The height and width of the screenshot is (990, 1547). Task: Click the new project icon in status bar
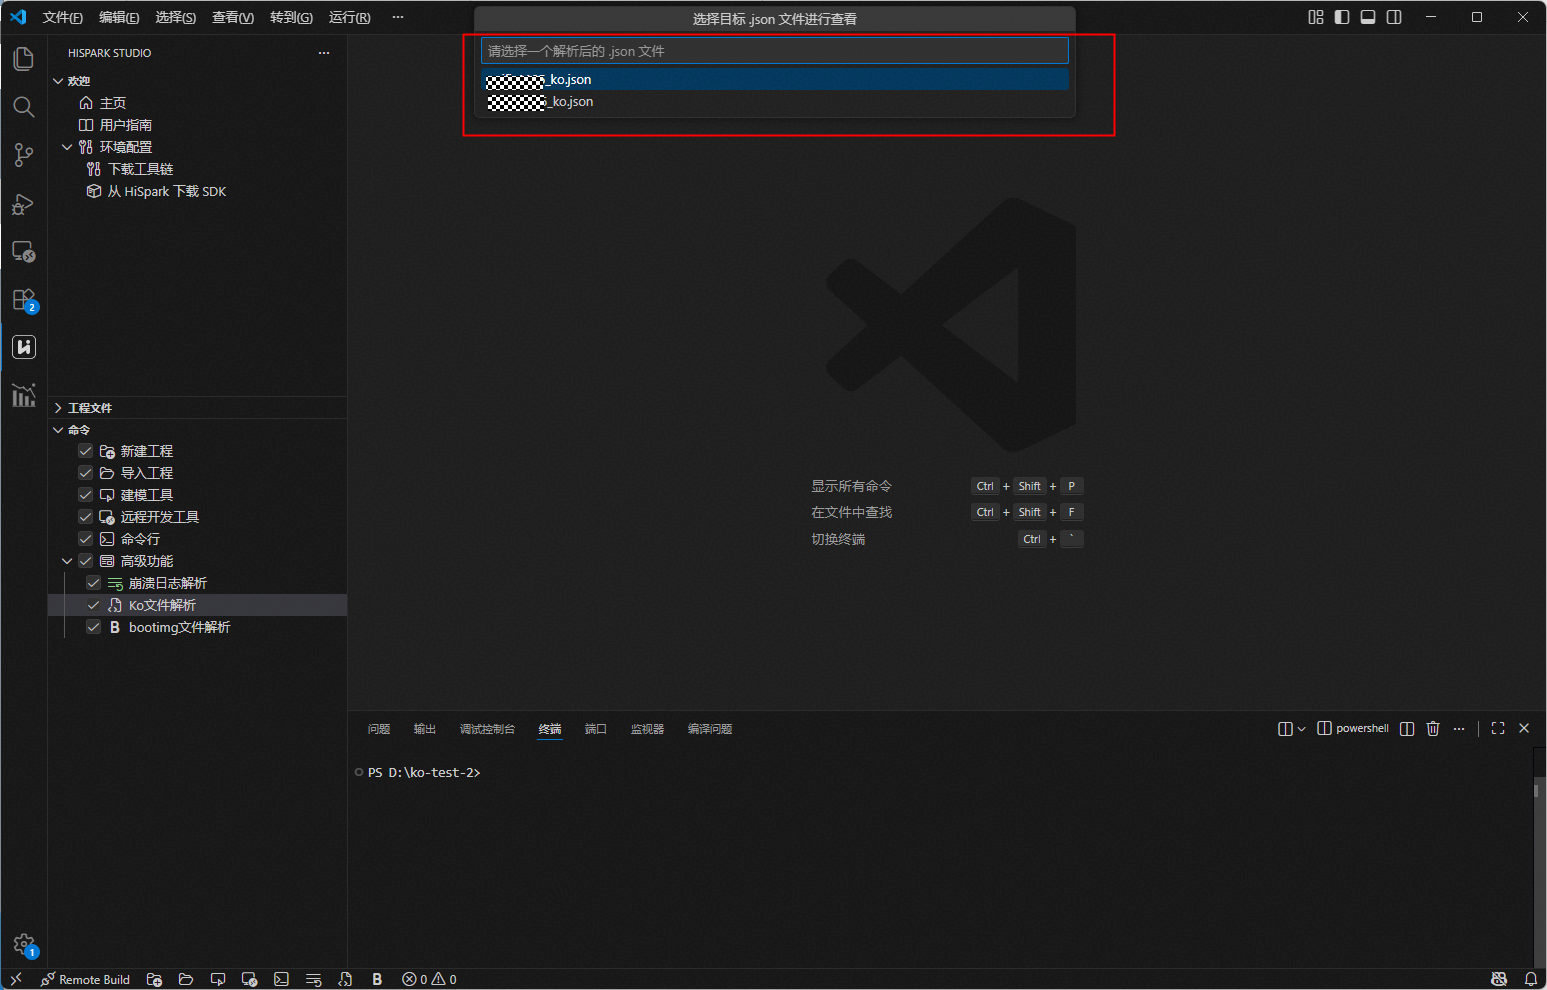(x=154, y=979)
